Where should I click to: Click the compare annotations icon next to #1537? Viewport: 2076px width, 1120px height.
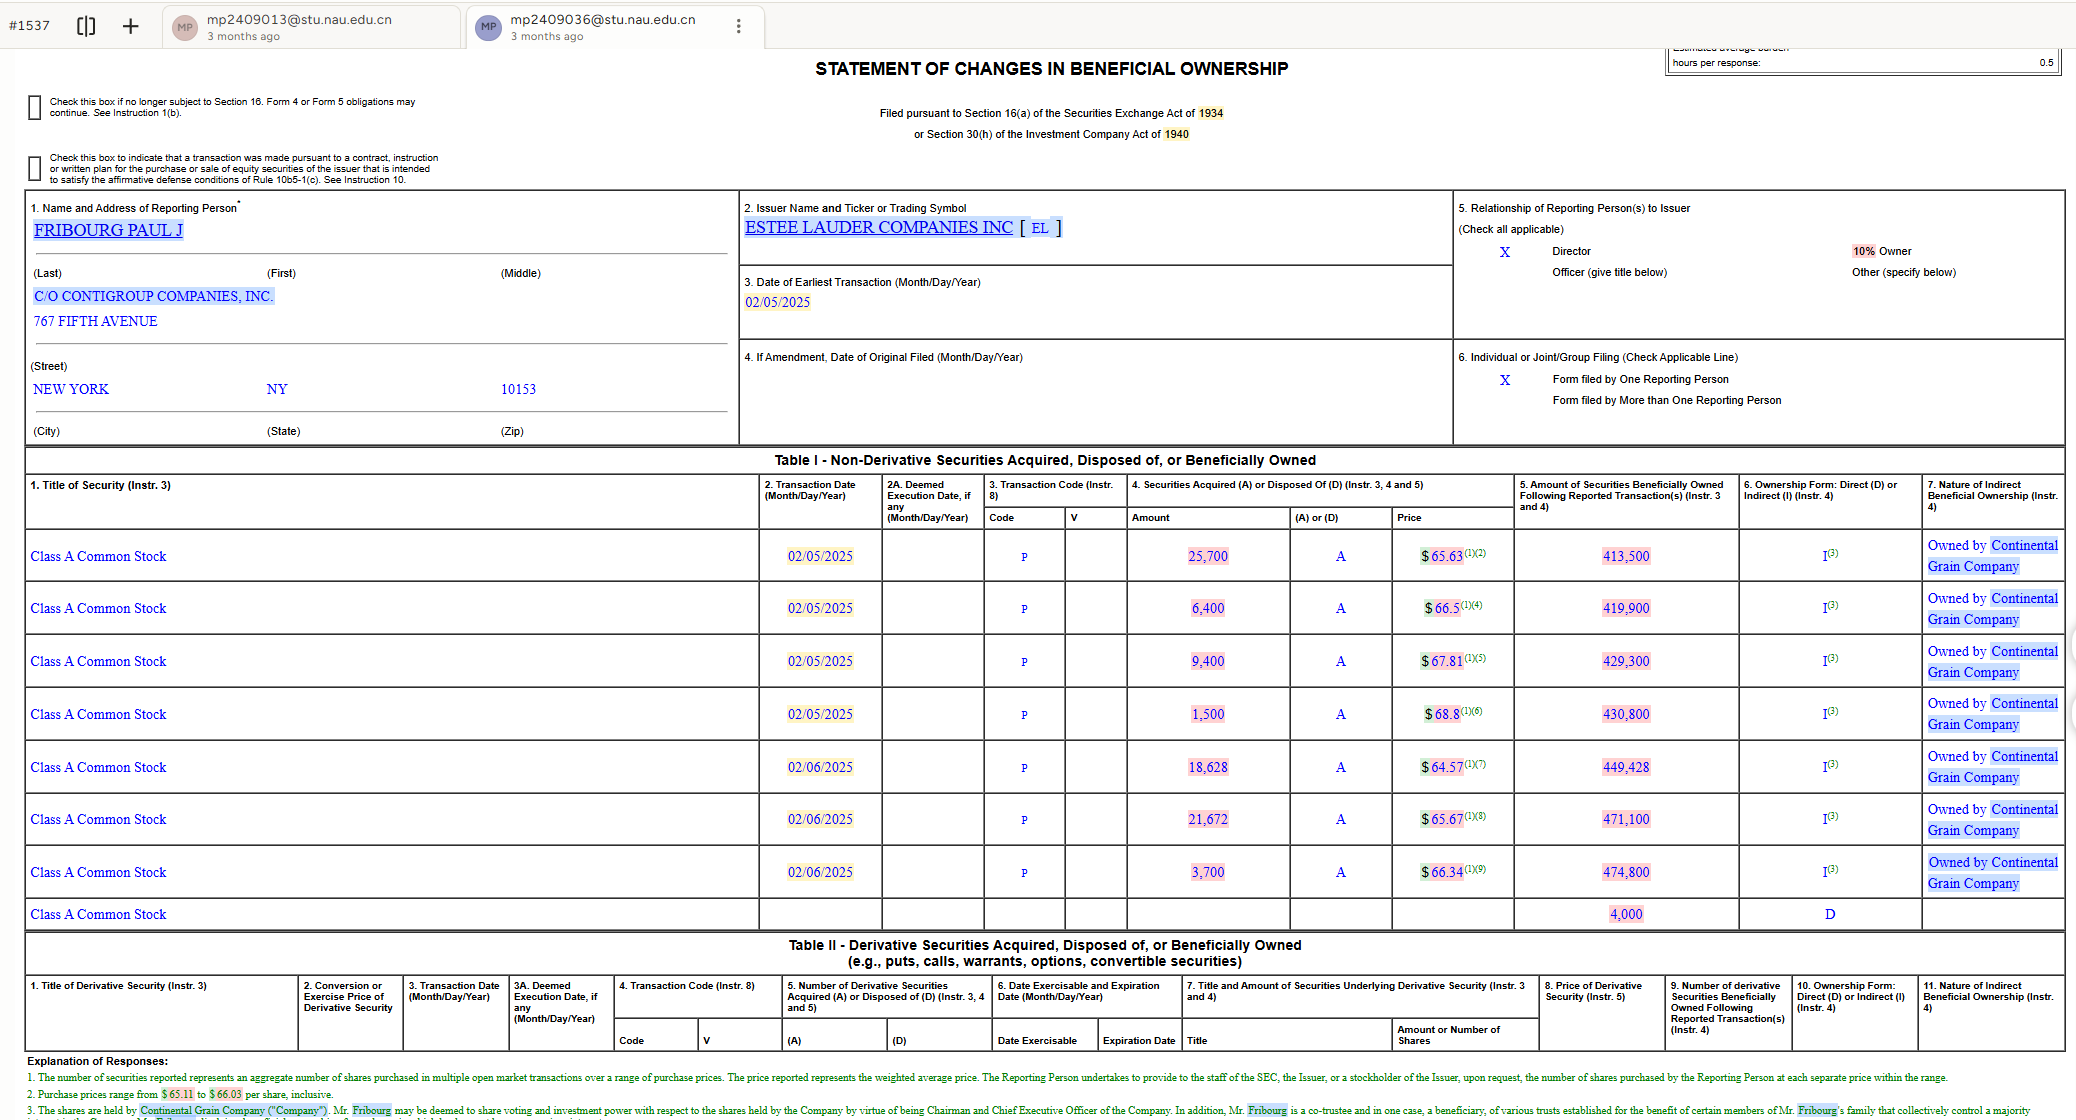[86, 26]
